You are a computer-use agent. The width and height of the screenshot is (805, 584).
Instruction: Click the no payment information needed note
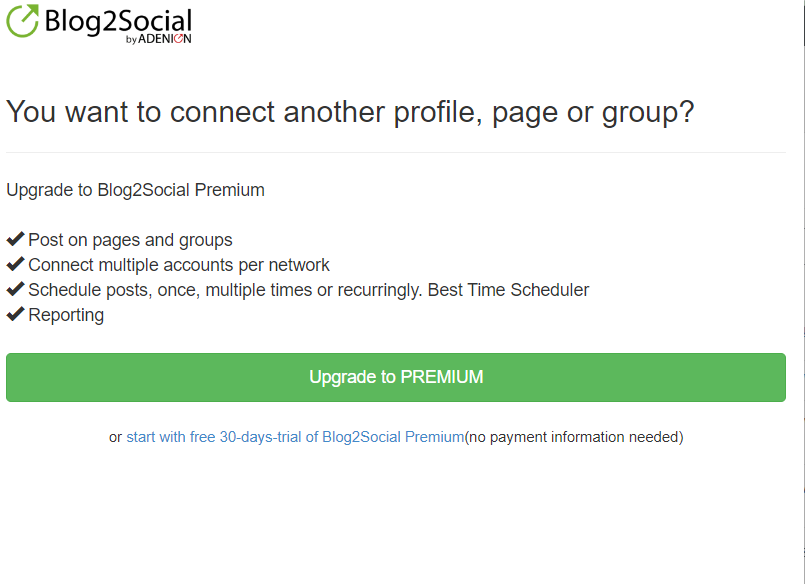click(574, 437)
